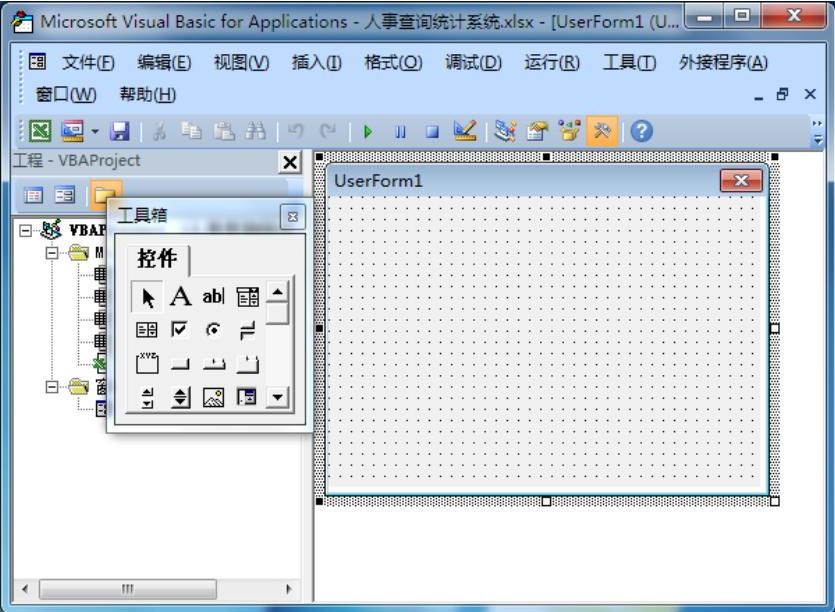Click toolbox scroll up arrow

click(x=277, y=292)
